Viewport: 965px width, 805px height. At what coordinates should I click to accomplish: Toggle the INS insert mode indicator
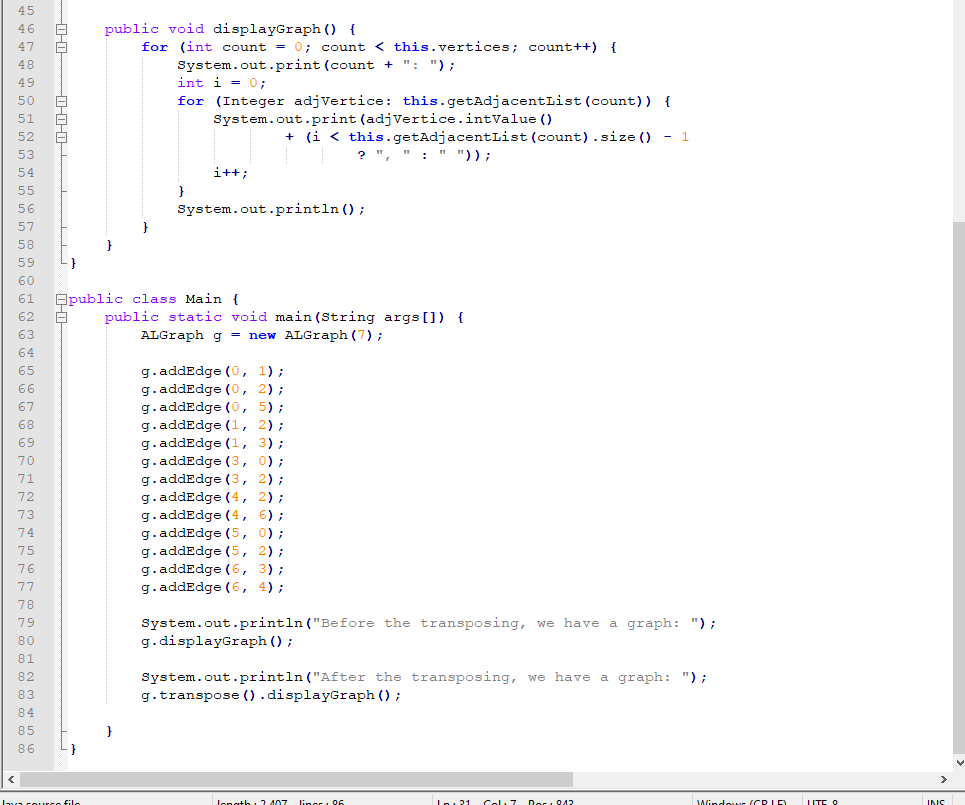tap(936, 801)
